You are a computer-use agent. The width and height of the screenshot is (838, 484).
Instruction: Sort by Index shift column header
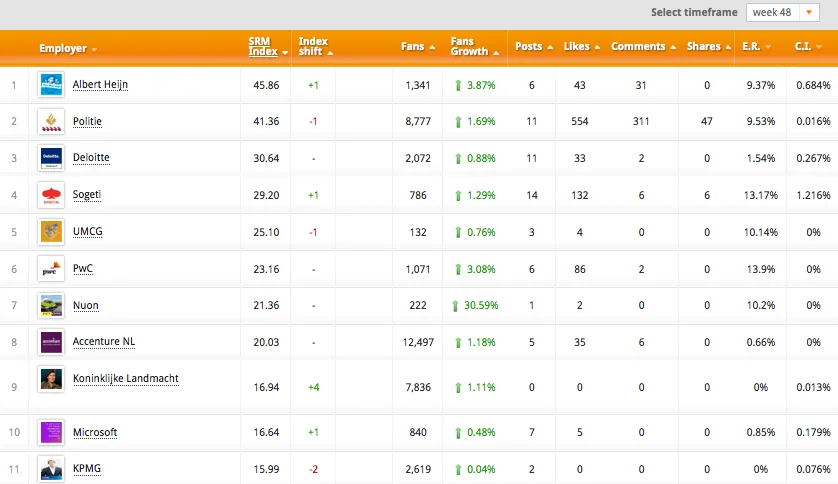coord(315,46)
